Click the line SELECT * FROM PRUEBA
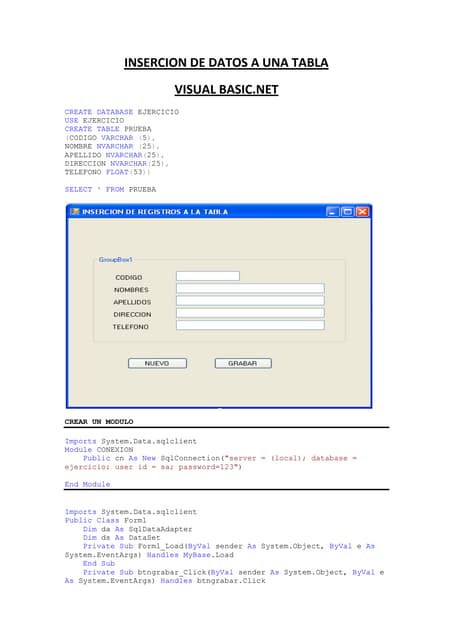The width and height of the screenshot is (453, 640). click(x=110, y=189)
